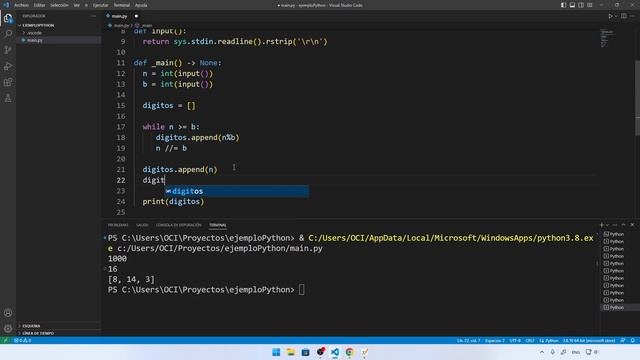Select the TERMINAL panel tab
Screen dimensions: 640x360
[218, 225]
